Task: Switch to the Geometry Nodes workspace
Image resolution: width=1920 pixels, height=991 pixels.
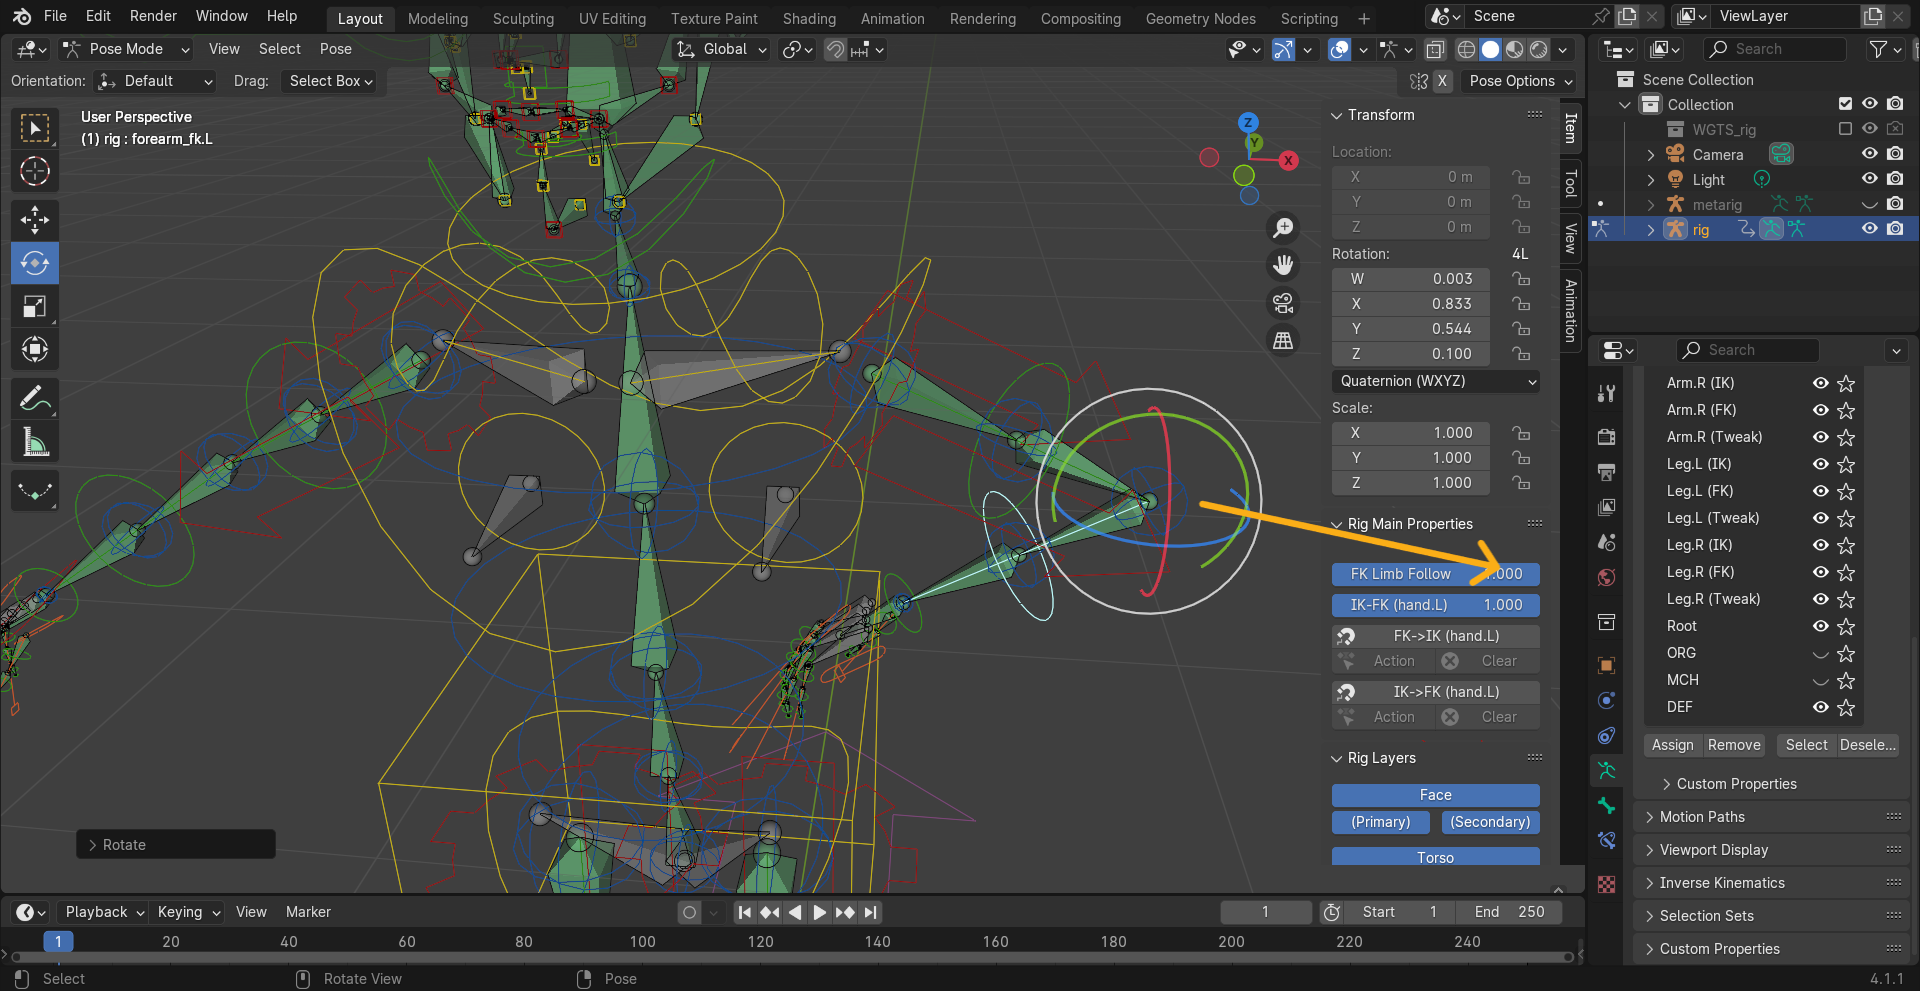Action: click(x=1200, y=18)
